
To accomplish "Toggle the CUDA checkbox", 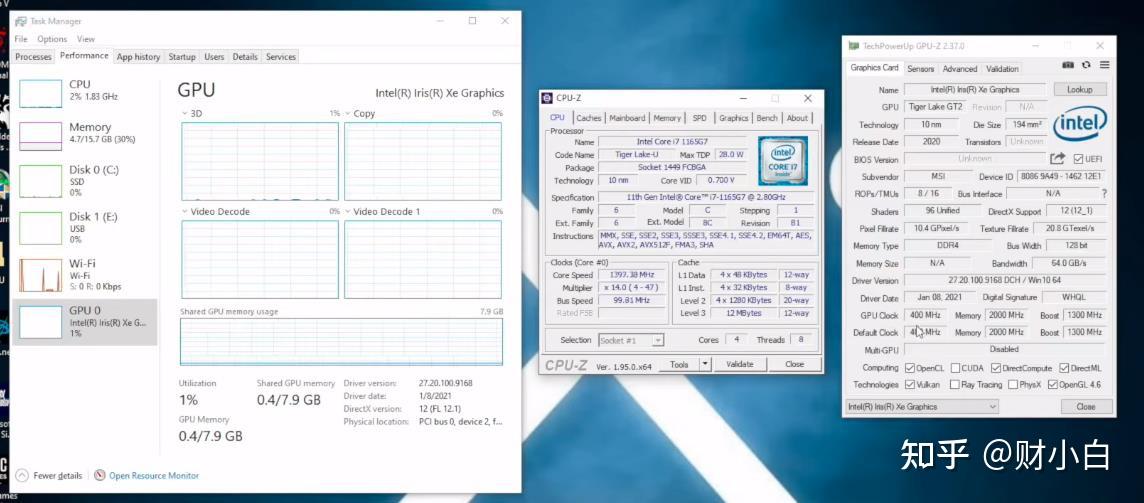I will coord(954,368).
